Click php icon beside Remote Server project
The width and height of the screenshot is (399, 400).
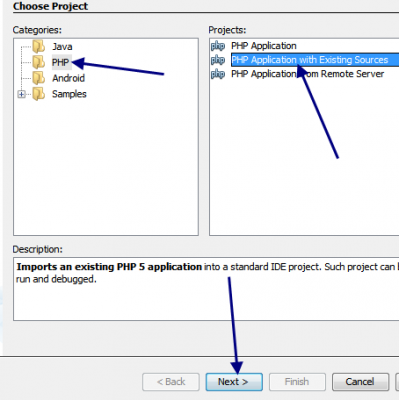click(218, 74)
